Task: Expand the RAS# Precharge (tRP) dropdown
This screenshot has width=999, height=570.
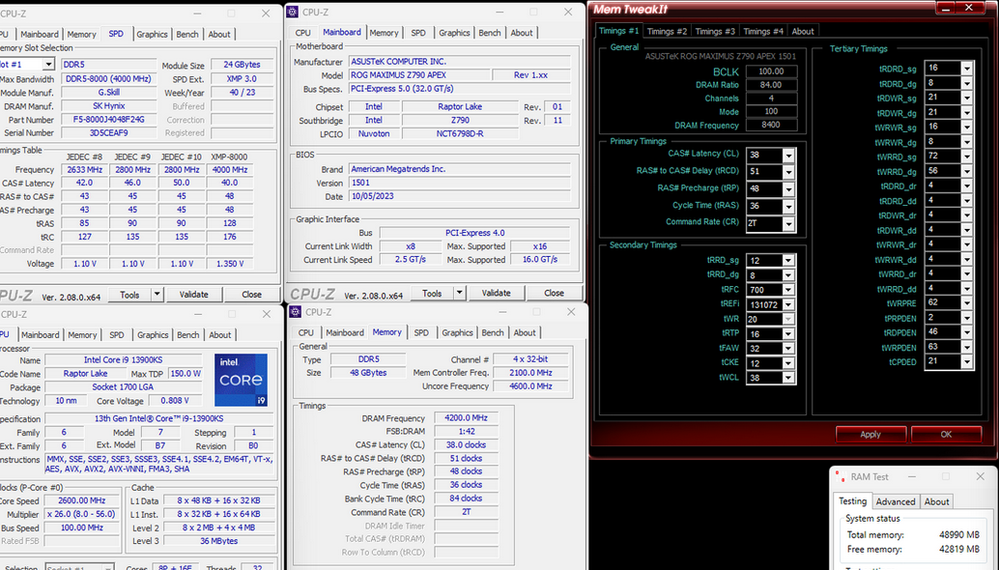Action: [x=789, y=189]
